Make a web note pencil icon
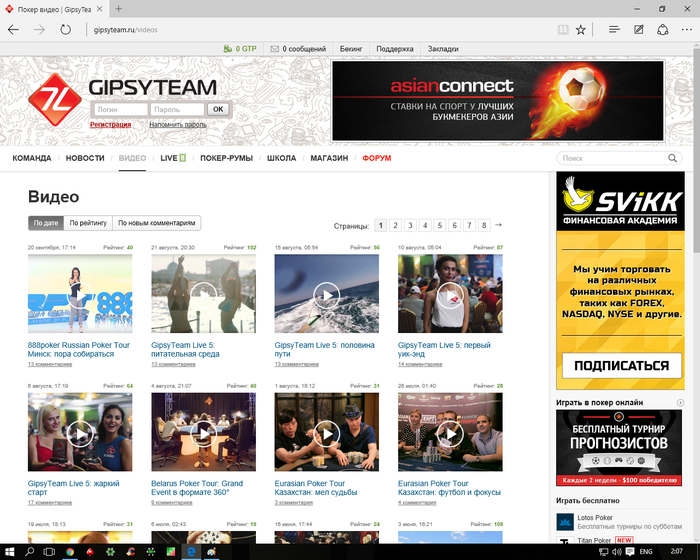 [639, 29]
